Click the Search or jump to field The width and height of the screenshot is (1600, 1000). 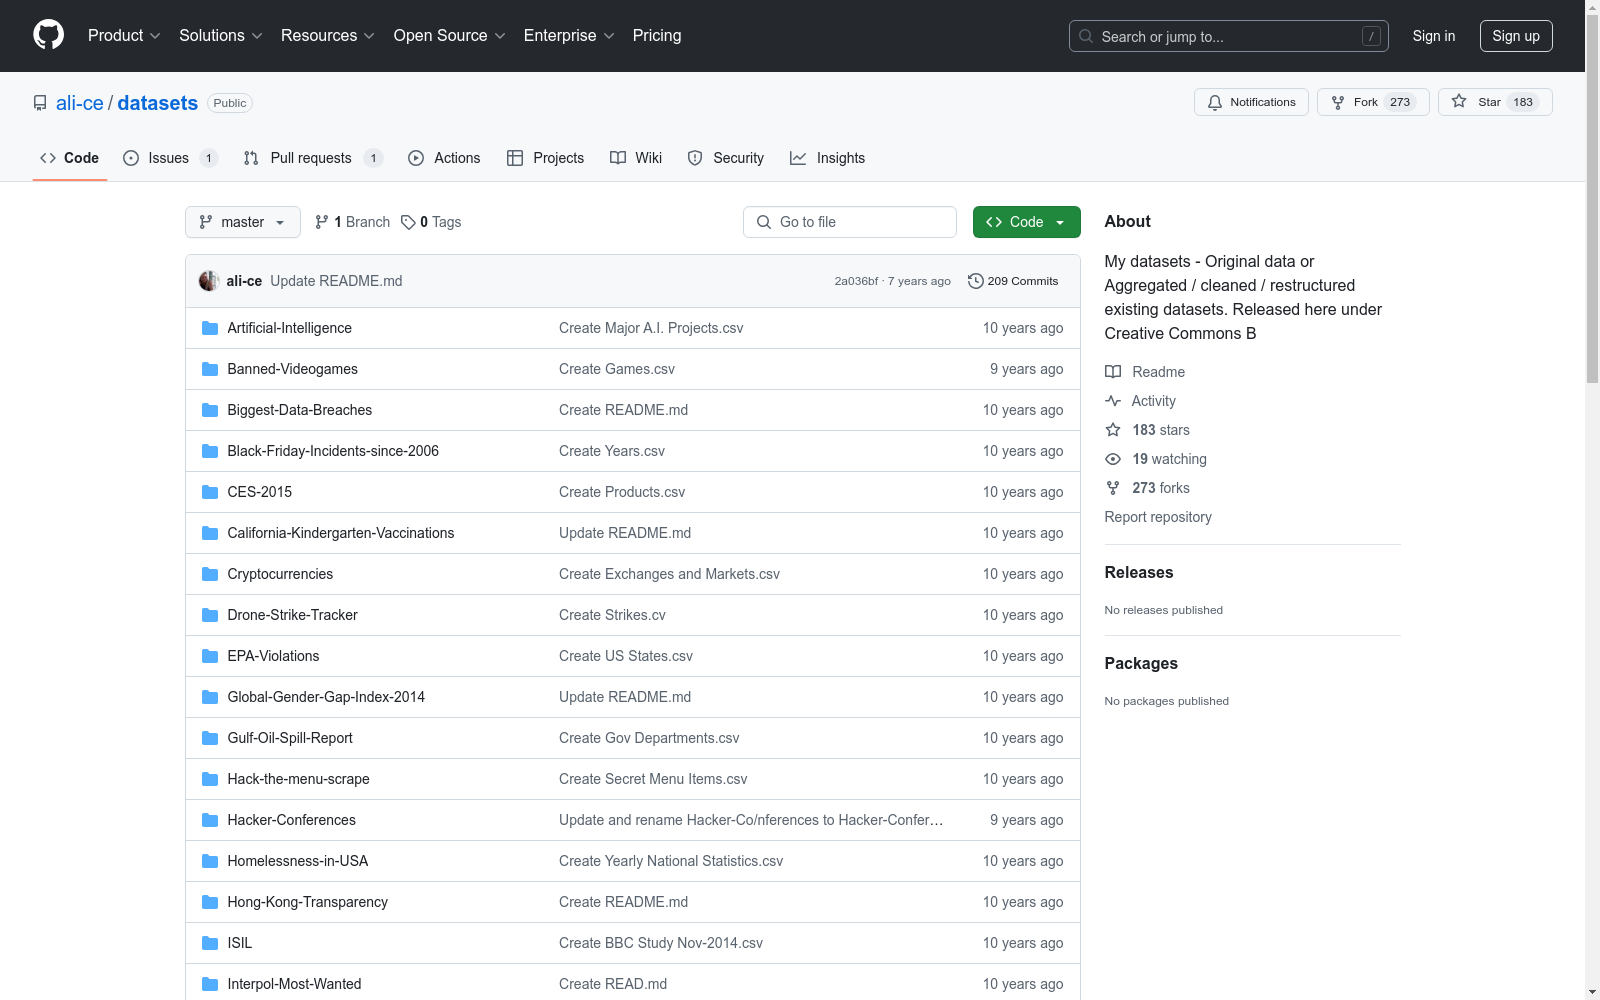1229,36
